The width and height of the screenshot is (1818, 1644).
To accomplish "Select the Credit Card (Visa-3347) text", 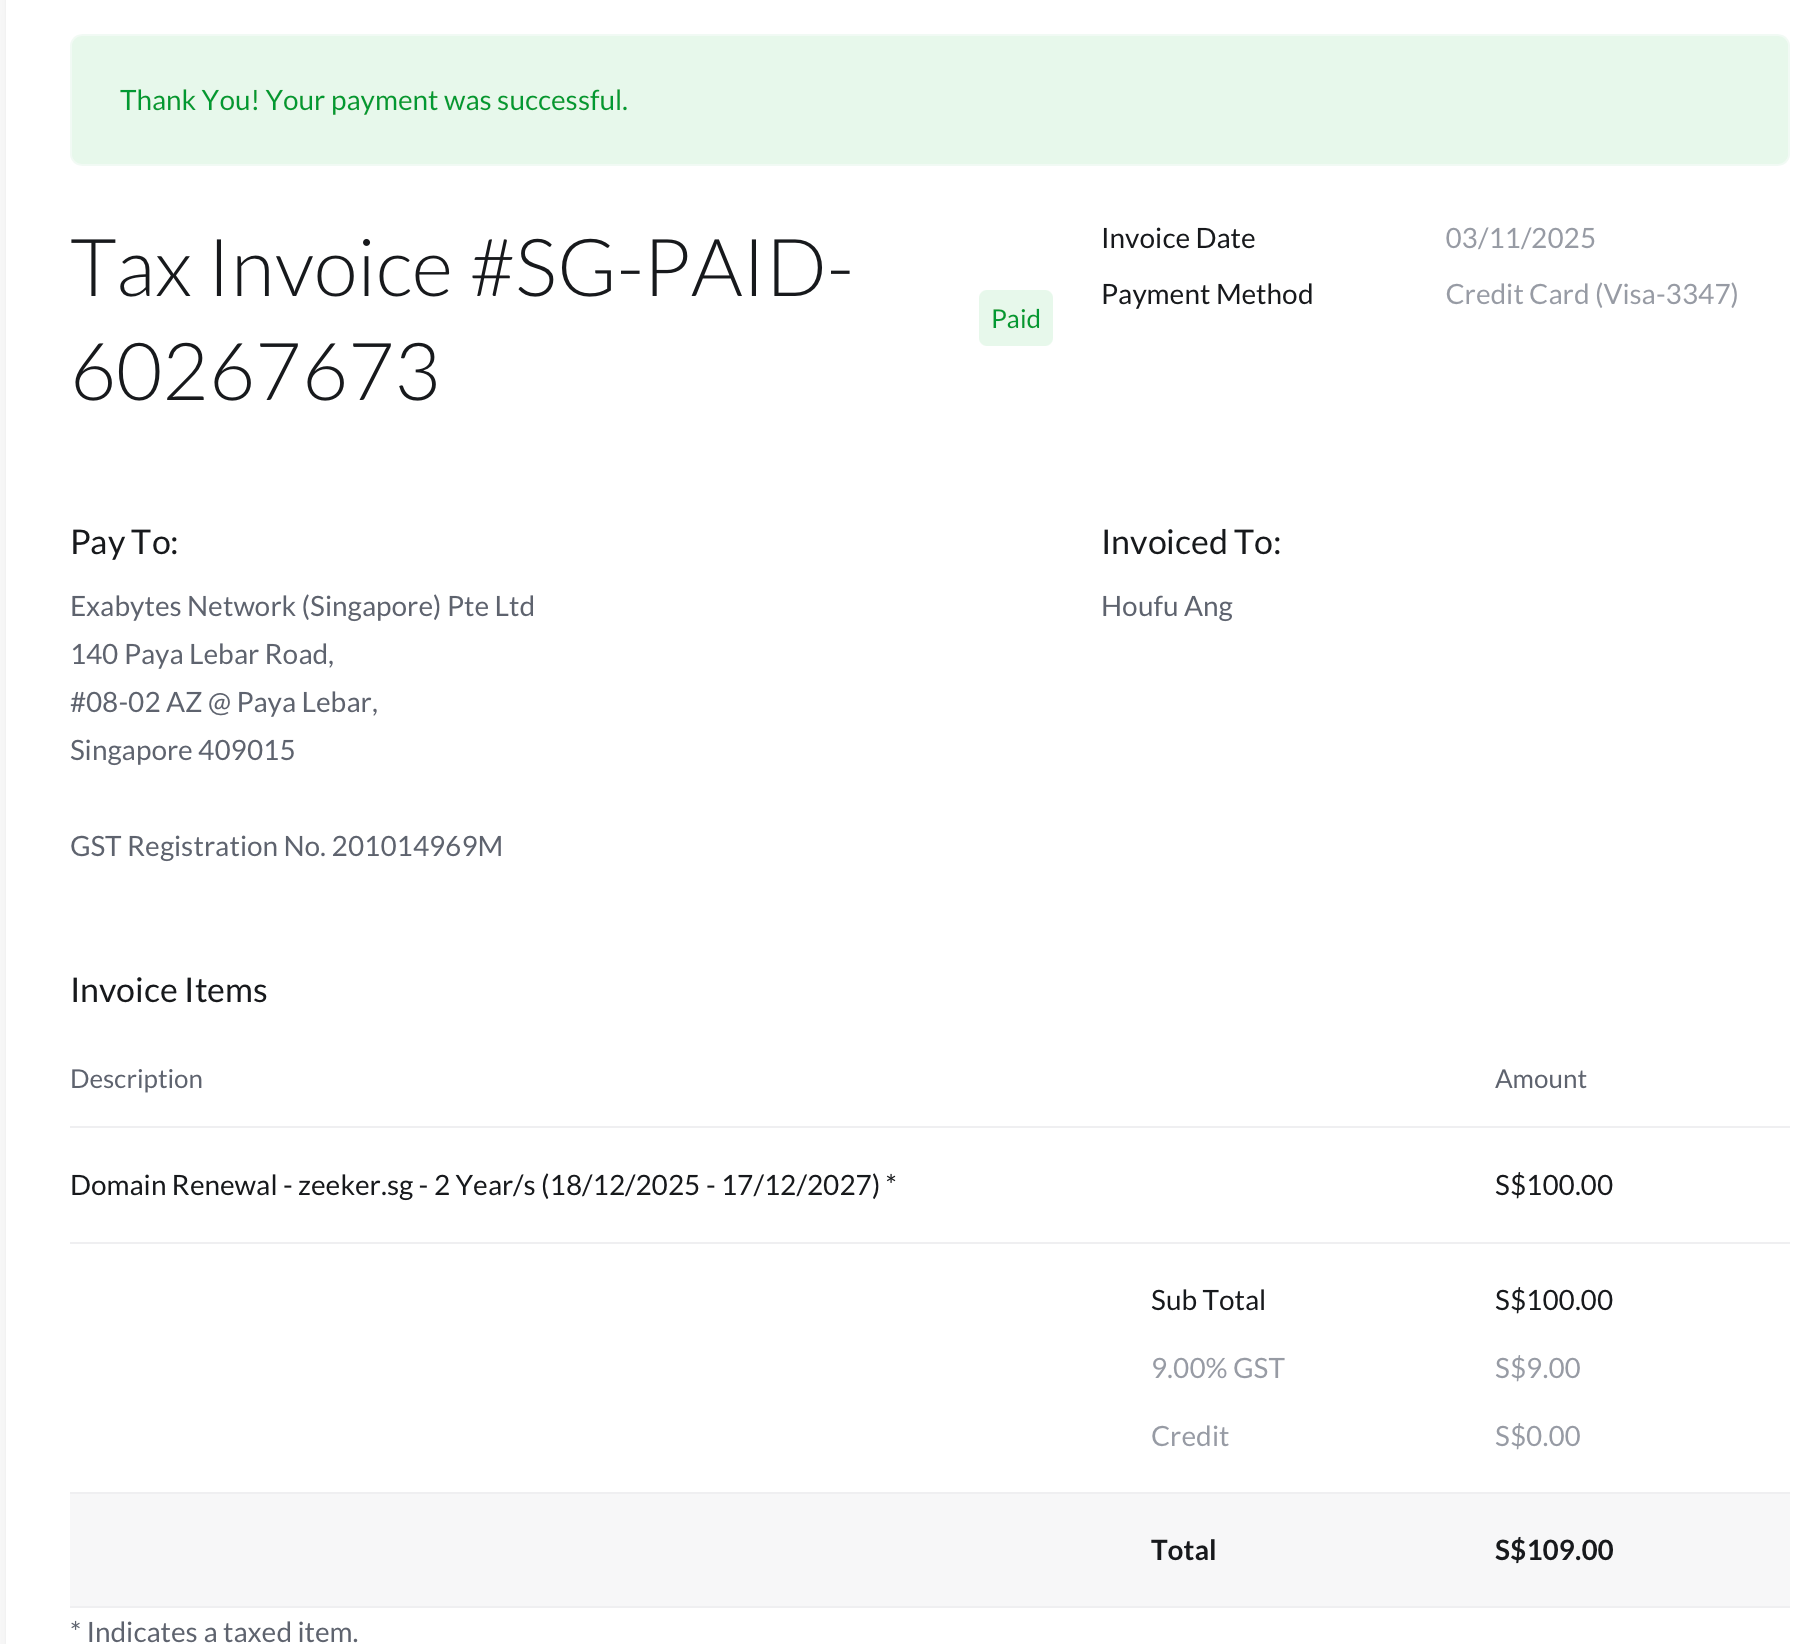I will pos(1591,294).
